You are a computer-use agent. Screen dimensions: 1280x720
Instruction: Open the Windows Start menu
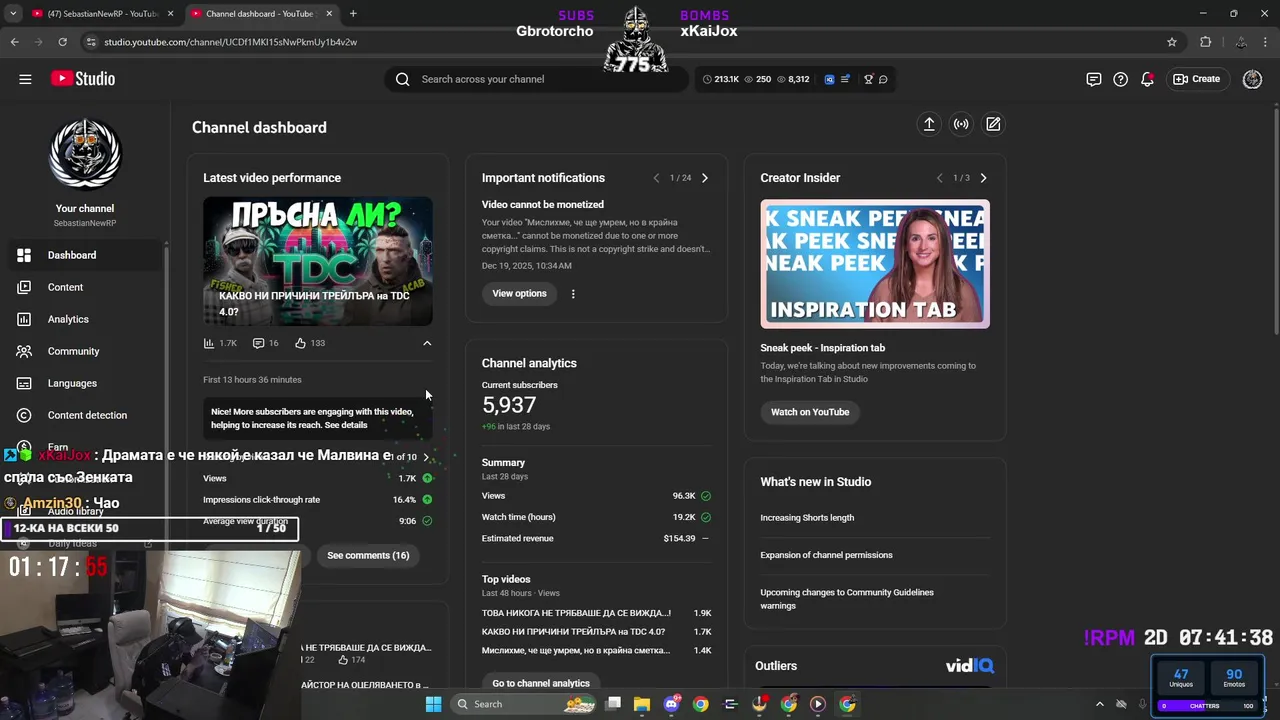[433, 704]
